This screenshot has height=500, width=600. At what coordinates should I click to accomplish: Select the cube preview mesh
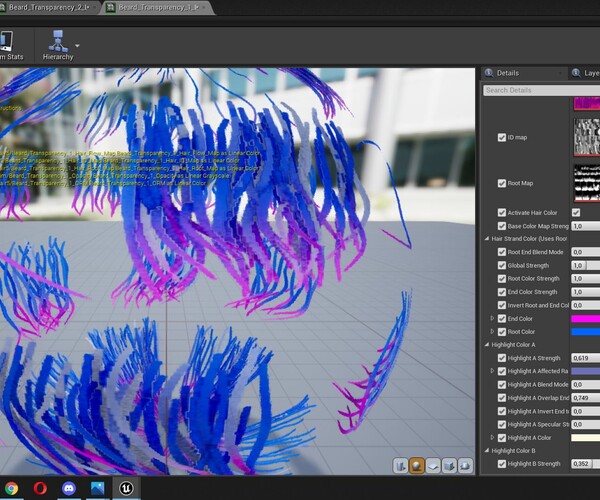click(x=449, y=466)
